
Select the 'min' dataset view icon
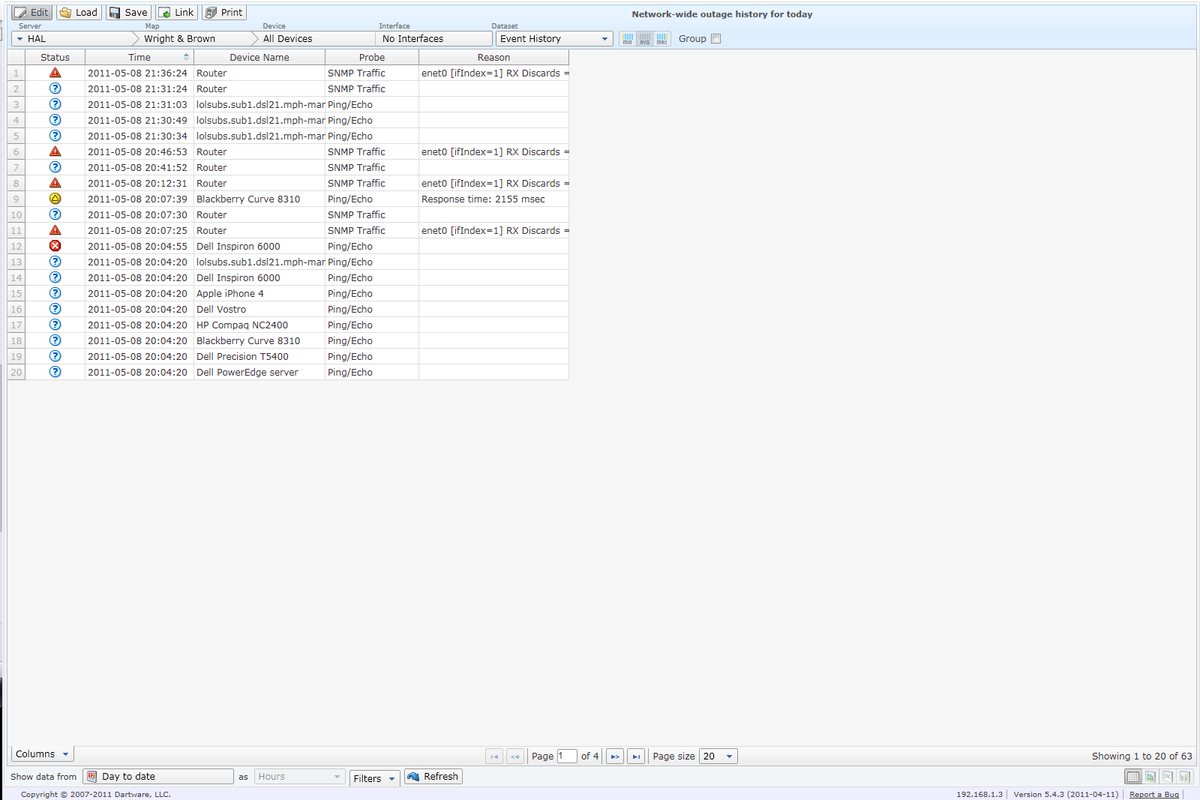pyautogui.click(x=627, y=38)
